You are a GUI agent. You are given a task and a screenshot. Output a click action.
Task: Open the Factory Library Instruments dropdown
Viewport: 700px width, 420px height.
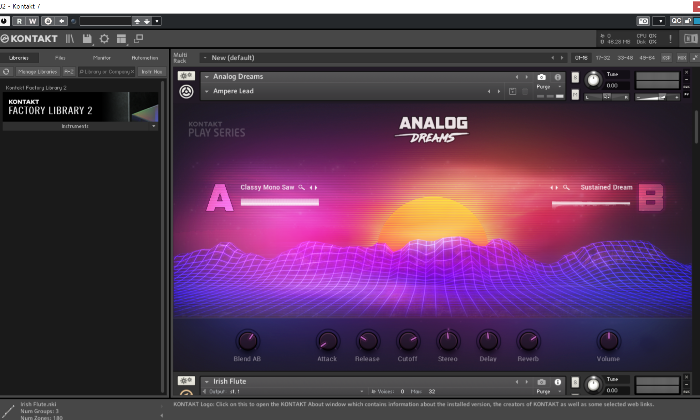tap(154, 126)
